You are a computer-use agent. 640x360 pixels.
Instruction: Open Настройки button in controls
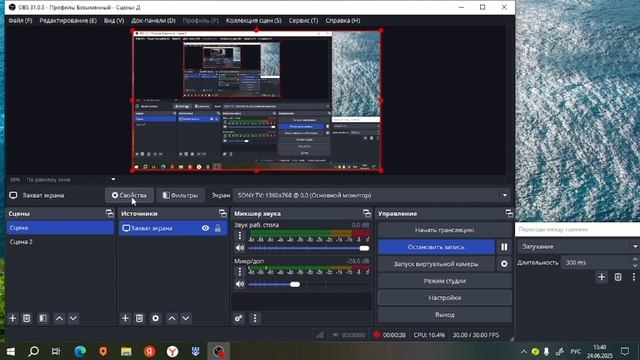[x=444, y=298]
